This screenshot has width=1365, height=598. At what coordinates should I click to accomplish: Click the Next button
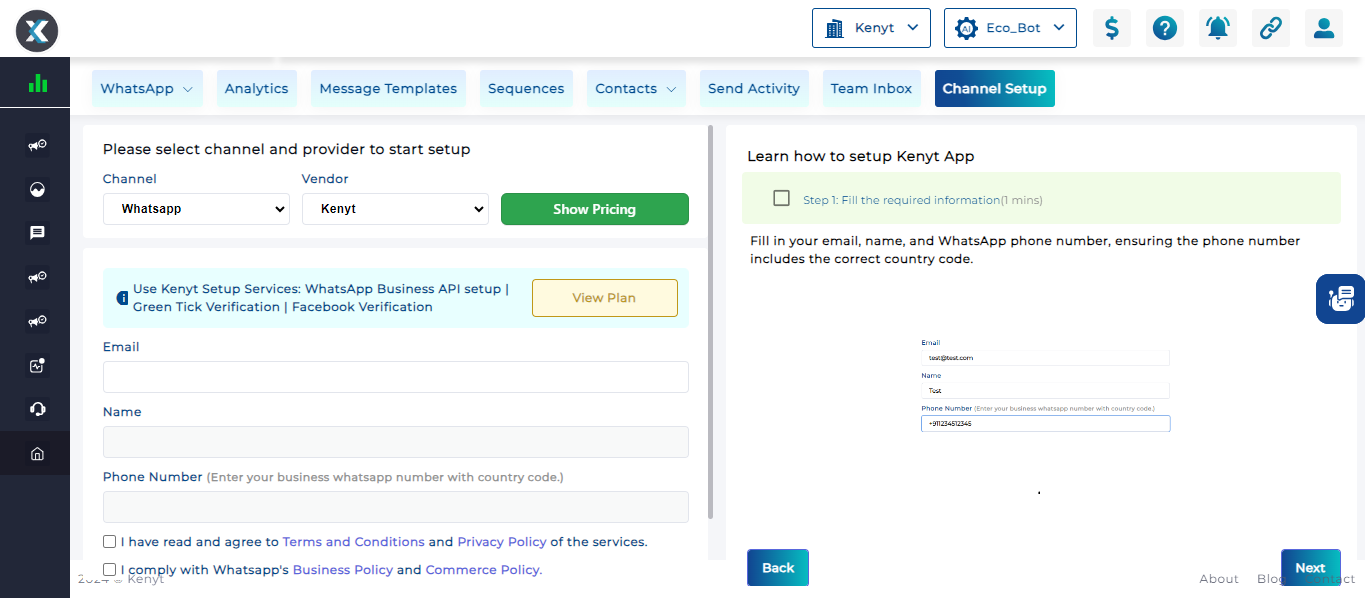click(x=1310, y=567)
